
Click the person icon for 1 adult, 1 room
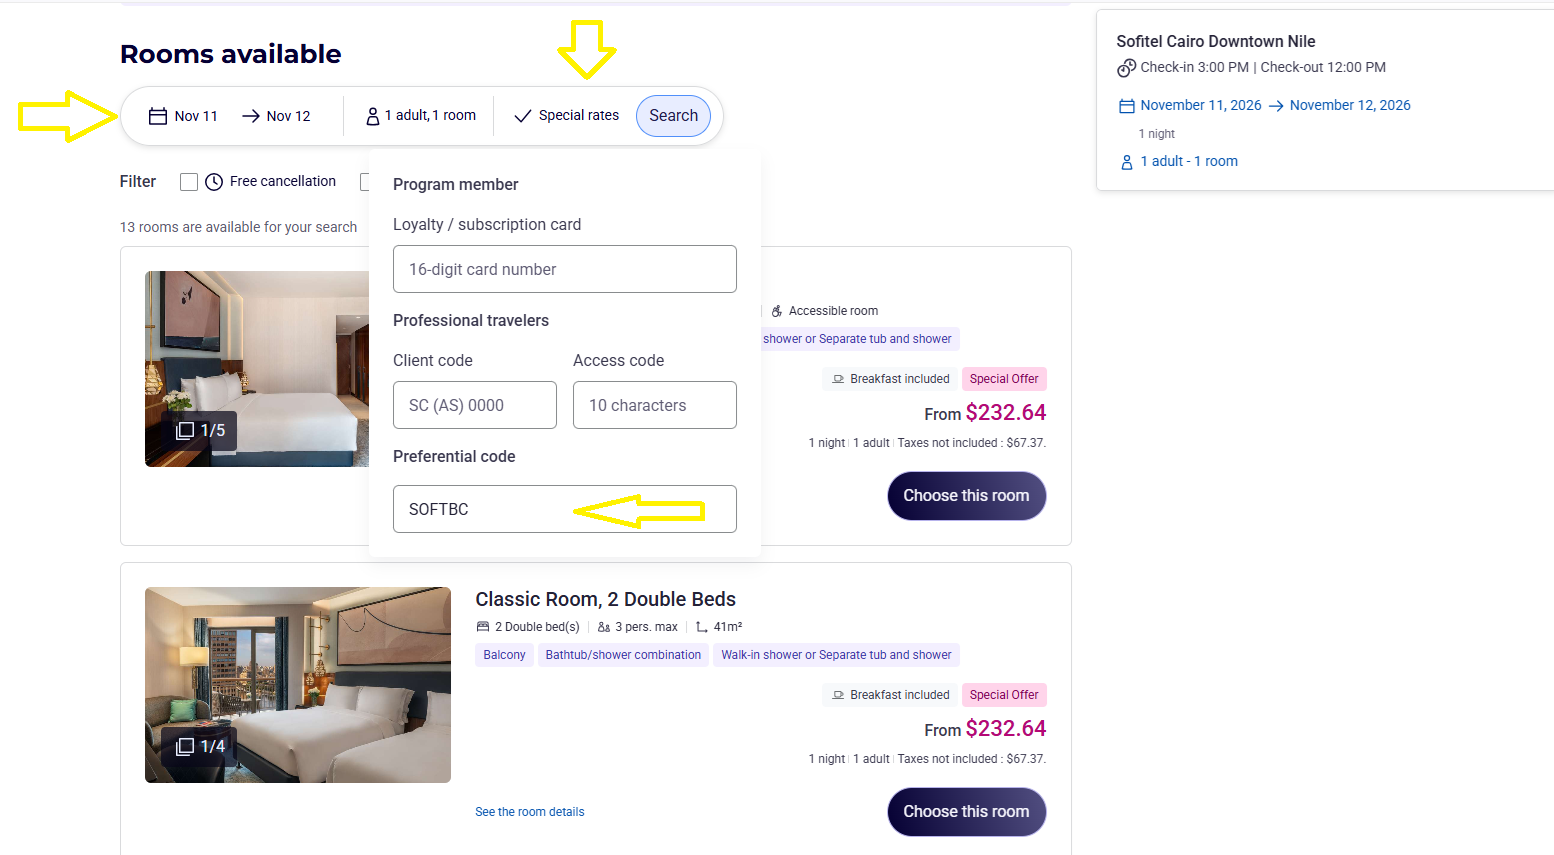click(373, 116)
